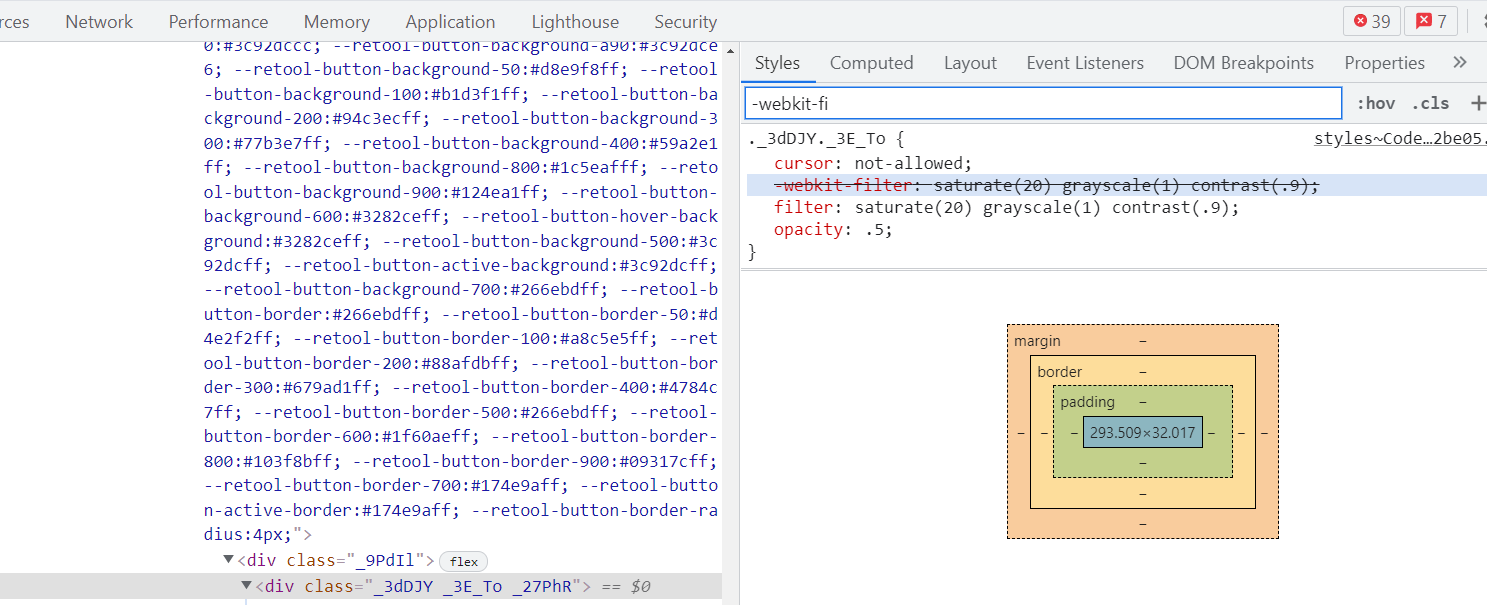Image resolution: width=1487 pixels, height=605 pixels.
Task: Add a new style rule with plus icon
Action: 1477,103
